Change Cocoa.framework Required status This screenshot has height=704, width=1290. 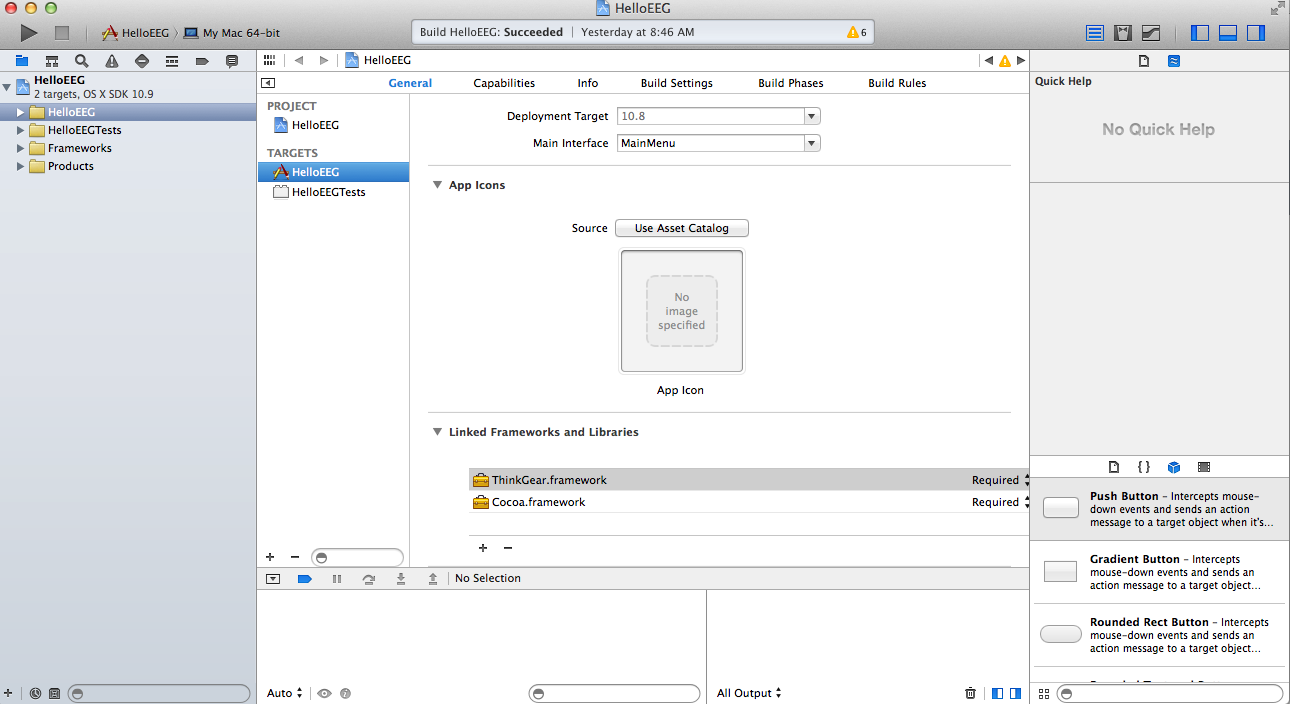coord(1000,502)
